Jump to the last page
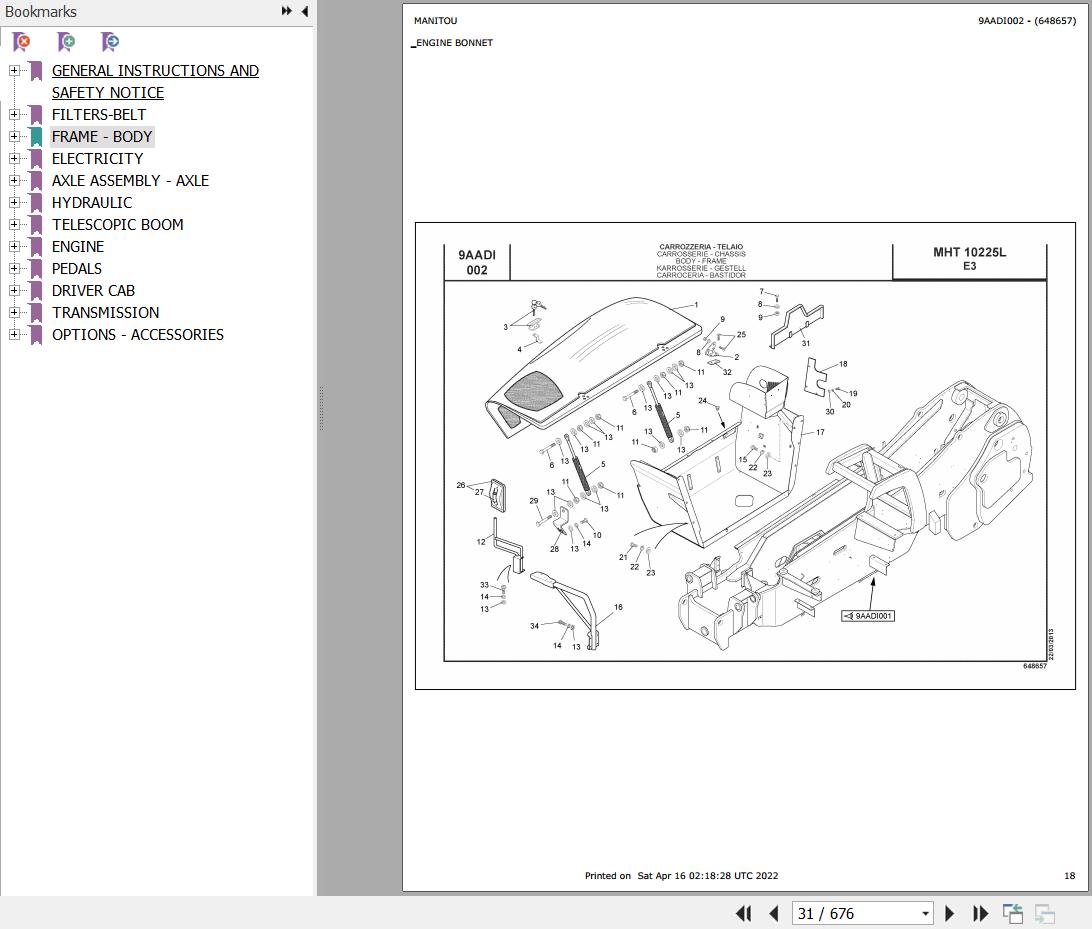This screenshot has width=1092, height=929. [981, 914]
